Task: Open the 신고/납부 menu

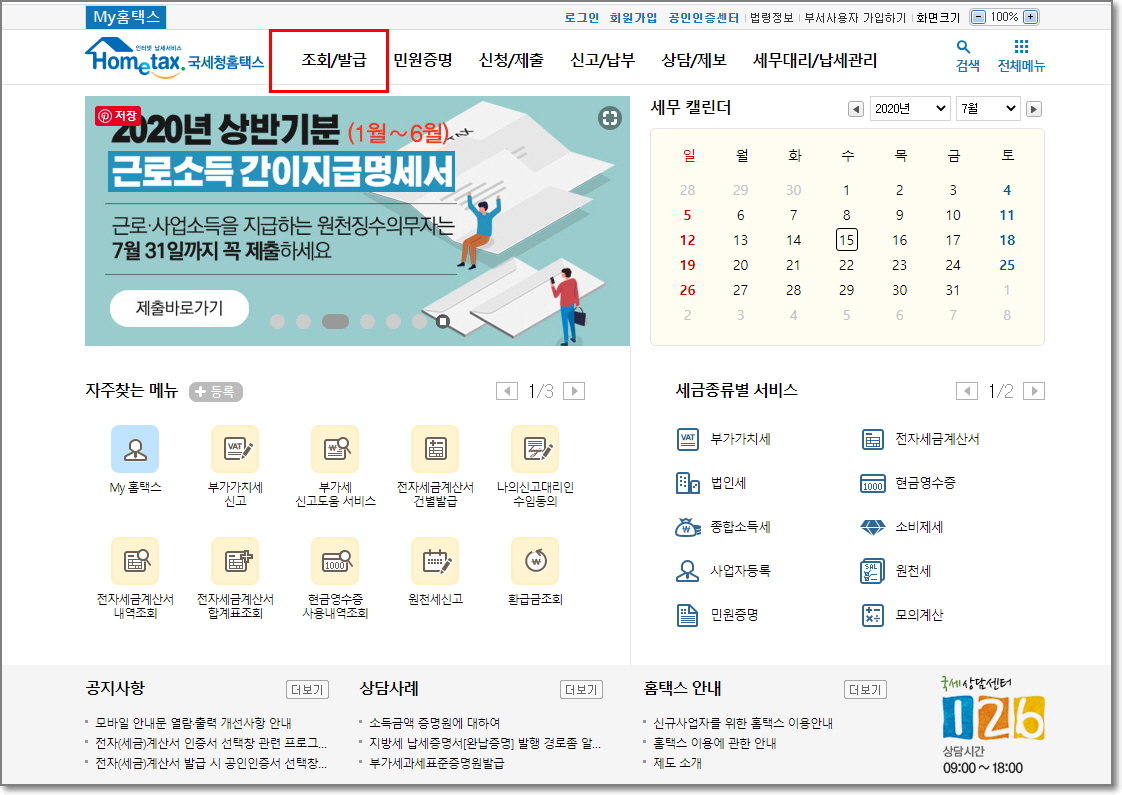Action: click(603, 60)
